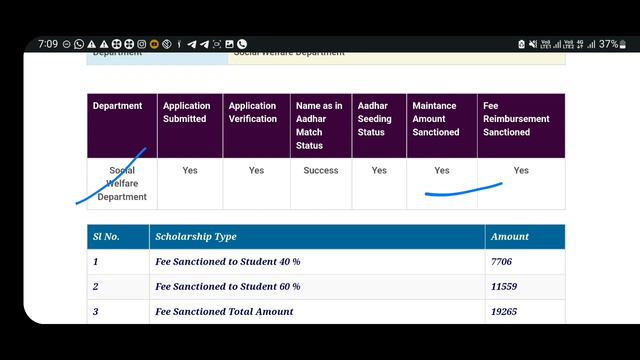Tap the Telegram icon beside the screenshot icon
This screenshot has height=360, width=640.
pos(204,44)
